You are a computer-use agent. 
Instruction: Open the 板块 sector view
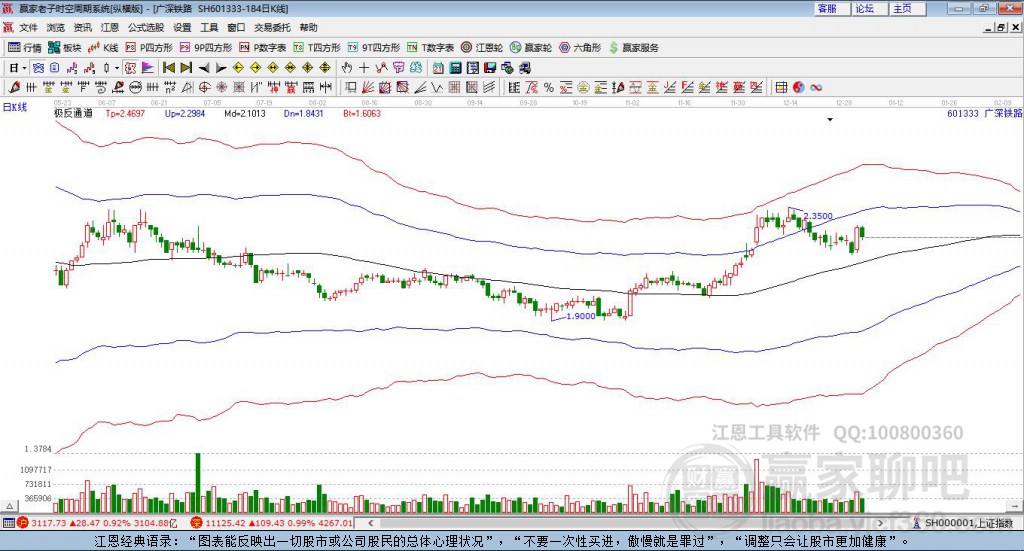[x=65, y=48]
